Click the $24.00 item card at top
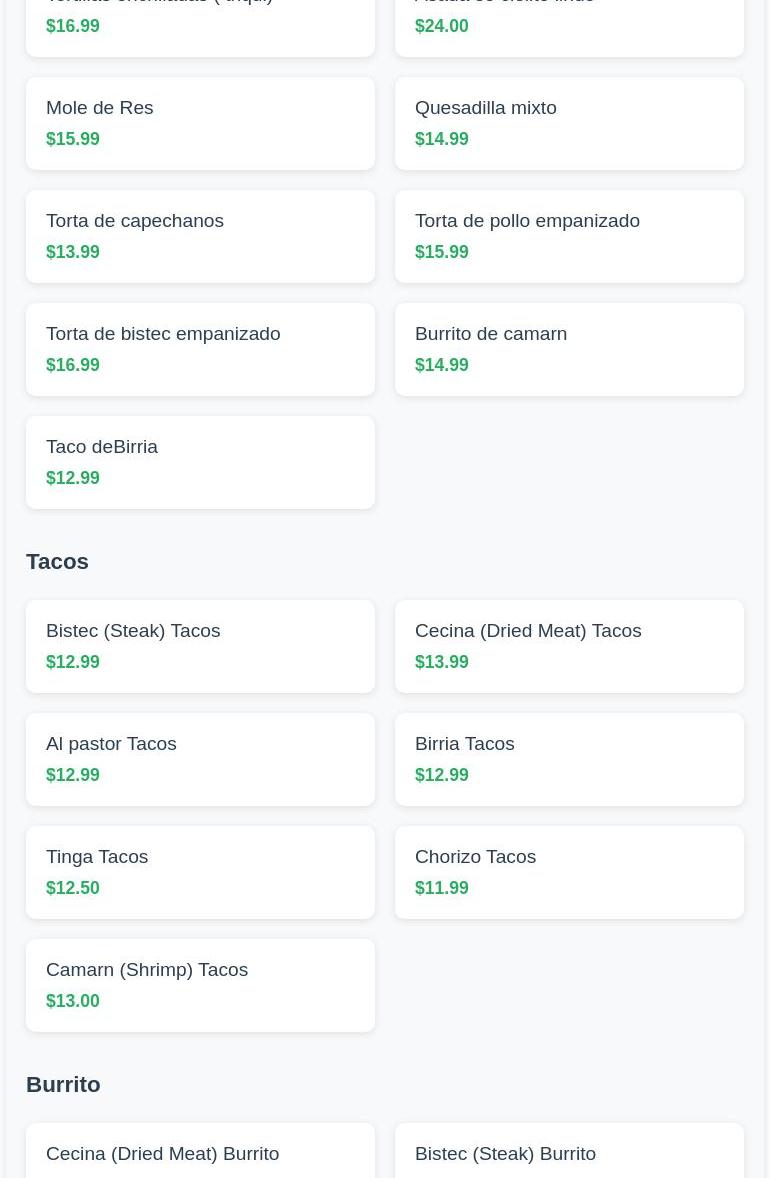The width and height of the screenshot is (770, 1178). [569, 24]
